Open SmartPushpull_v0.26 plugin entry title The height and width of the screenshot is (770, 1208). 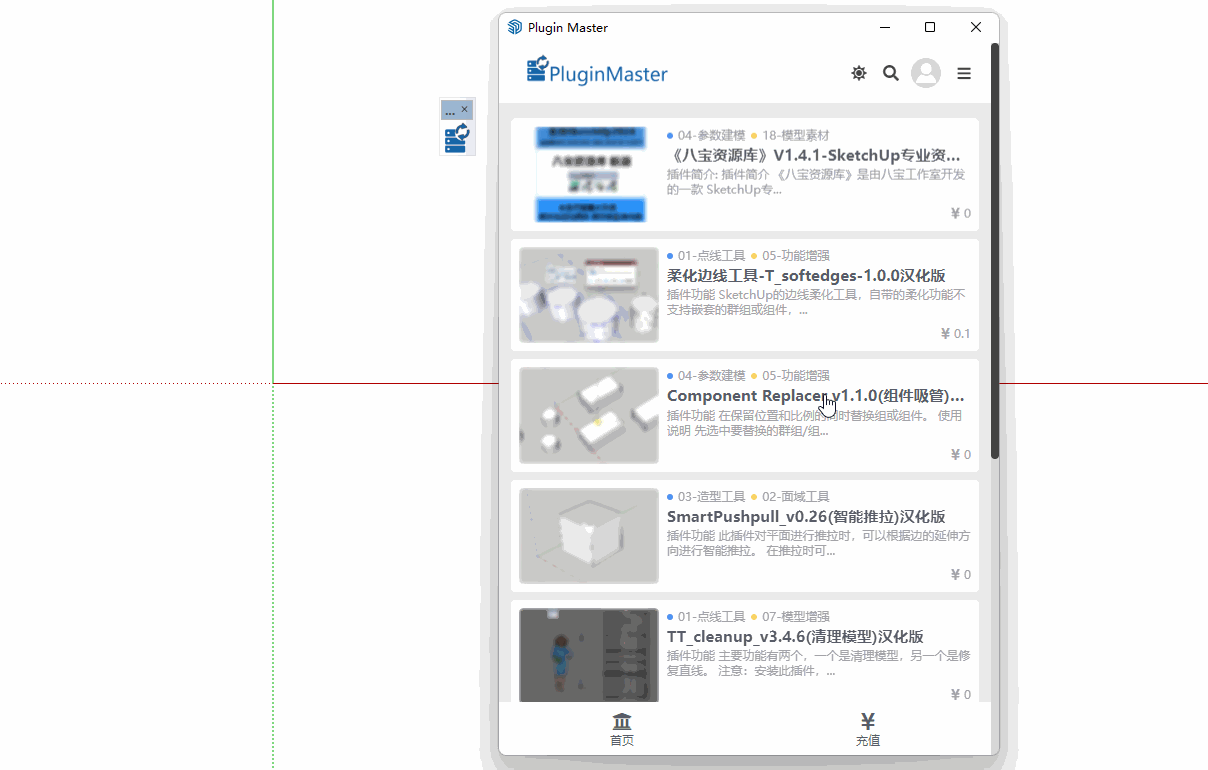tap(806, 517)
